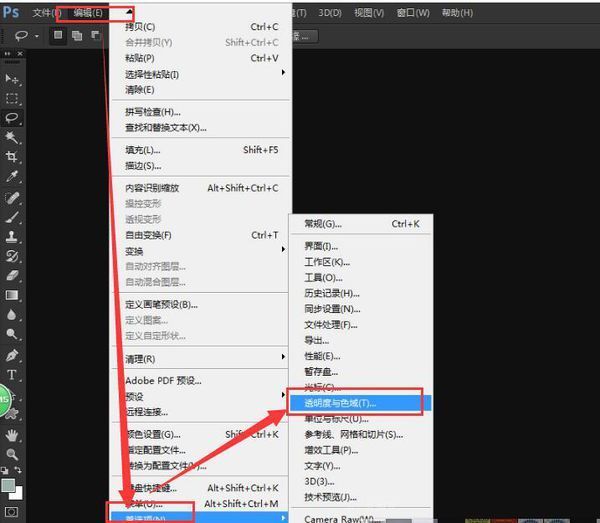Open the 视图(V) menu

tap(369, 13)
